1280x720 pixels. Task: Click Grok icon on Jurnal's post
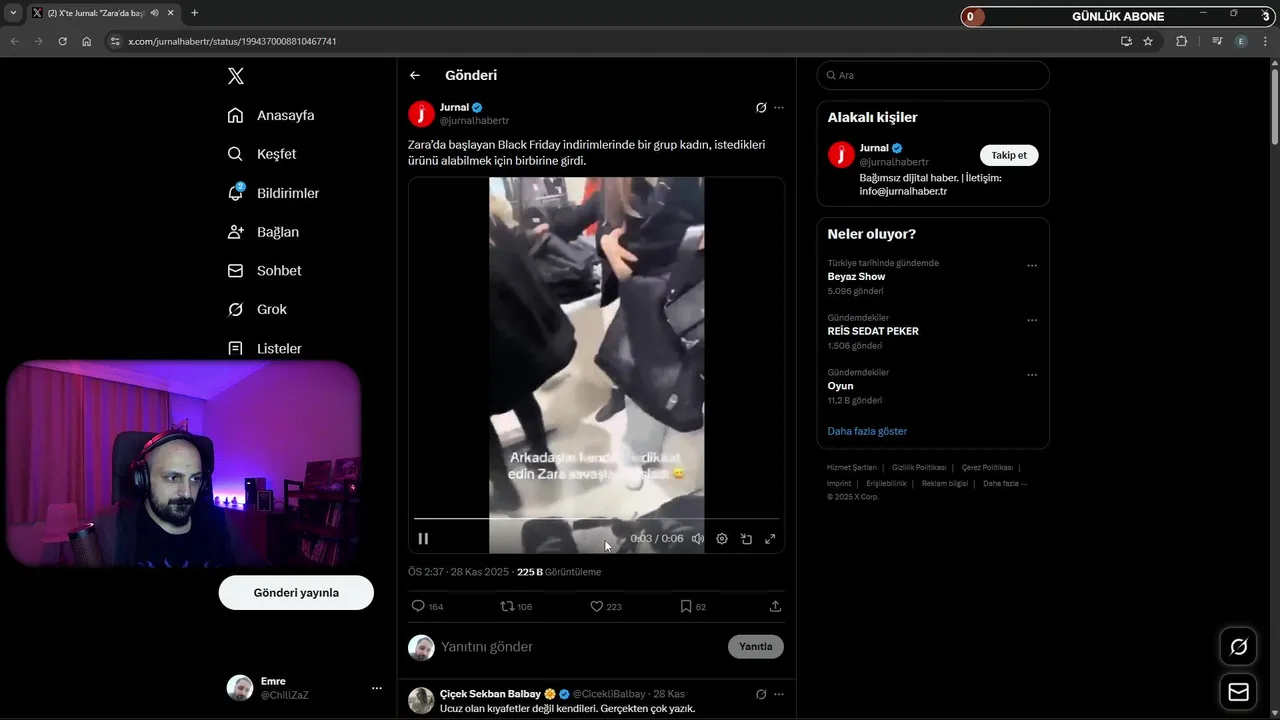[x=761, y=108]
